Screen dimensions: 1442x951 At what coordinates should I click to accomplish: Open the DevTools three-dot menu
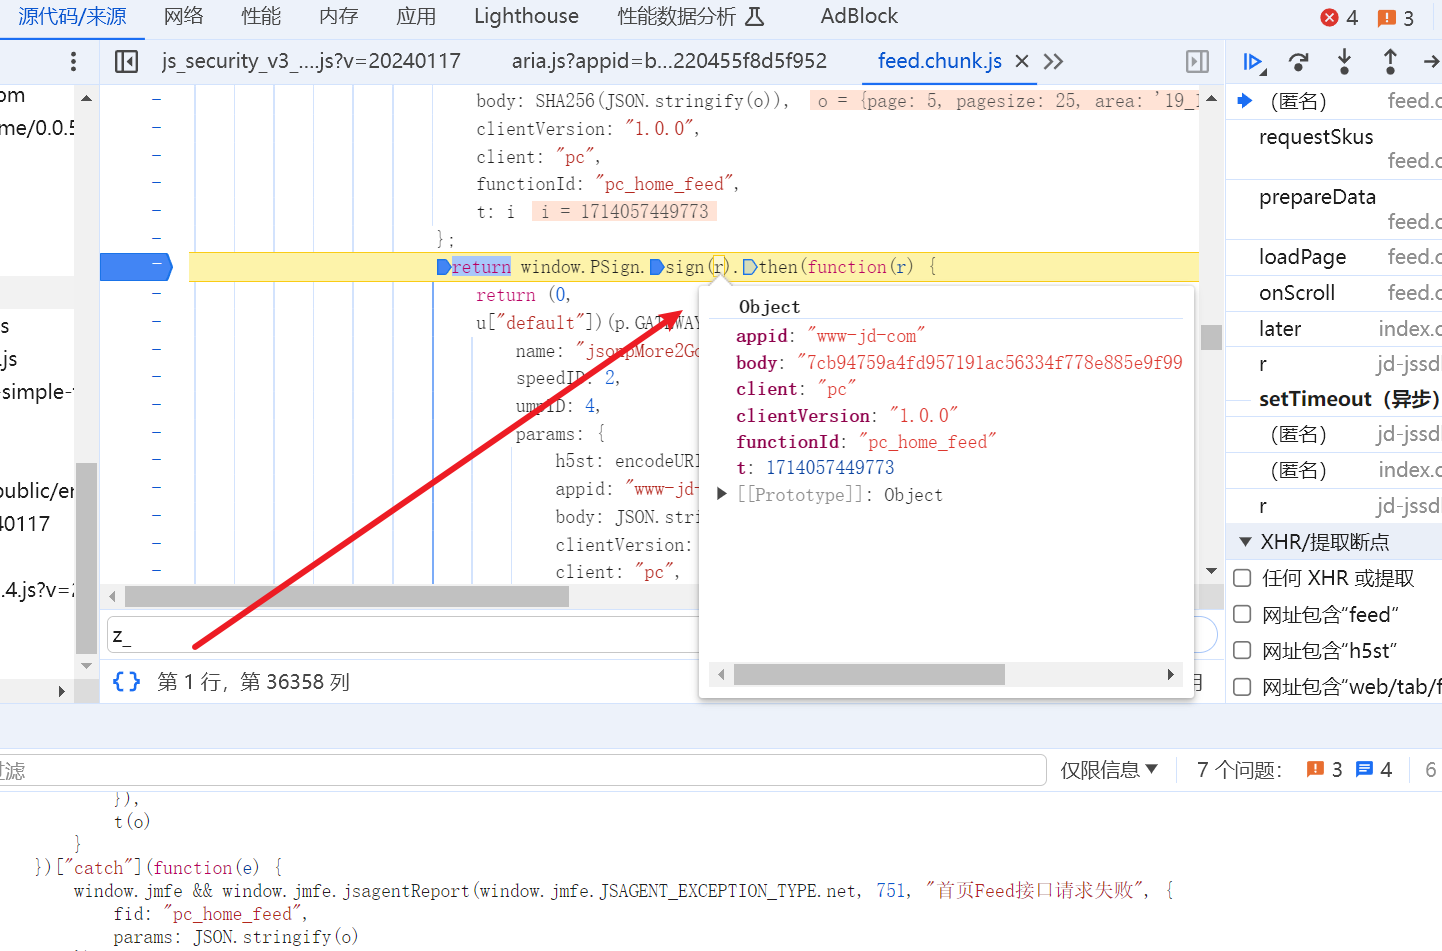tap(75, 61)
